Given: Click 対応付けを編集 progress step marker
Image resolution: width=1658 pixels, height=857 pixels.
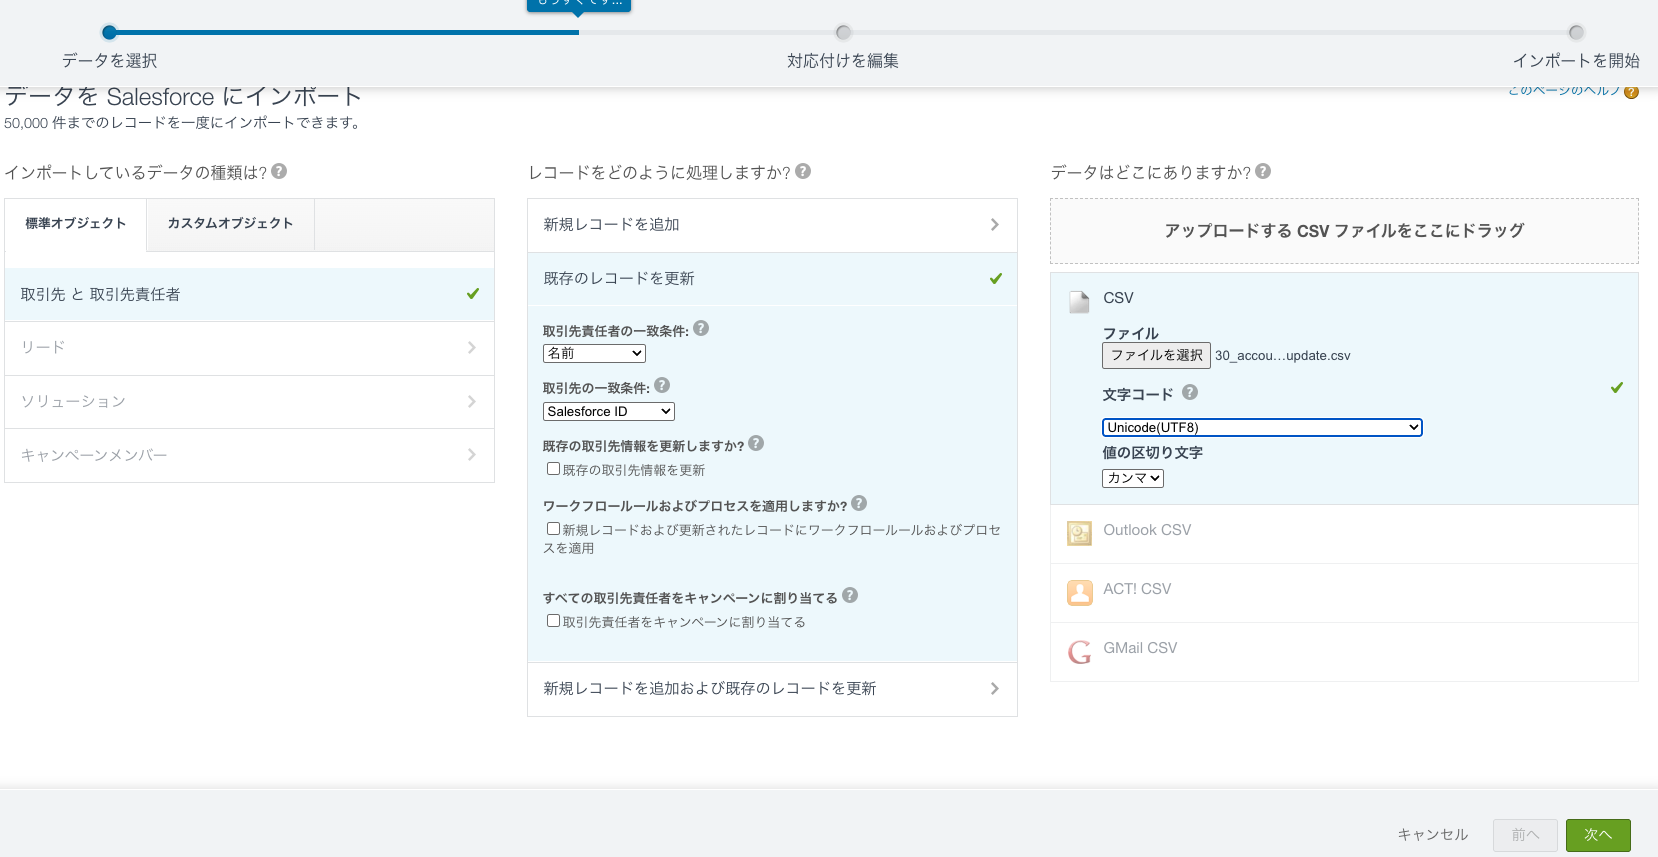Looking at the screenshot, I should tap(843, 33).
